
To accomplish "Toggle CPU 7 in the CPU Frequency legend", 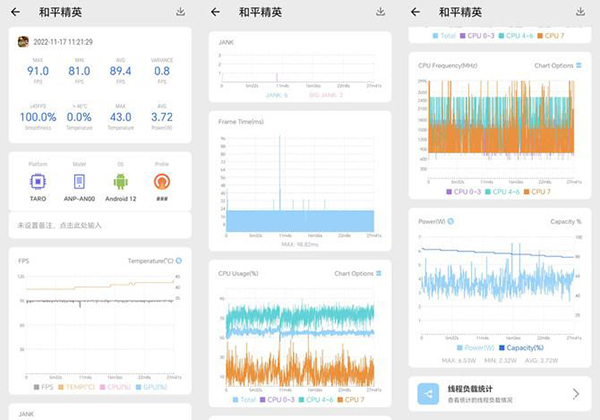I will coord(535,191).
